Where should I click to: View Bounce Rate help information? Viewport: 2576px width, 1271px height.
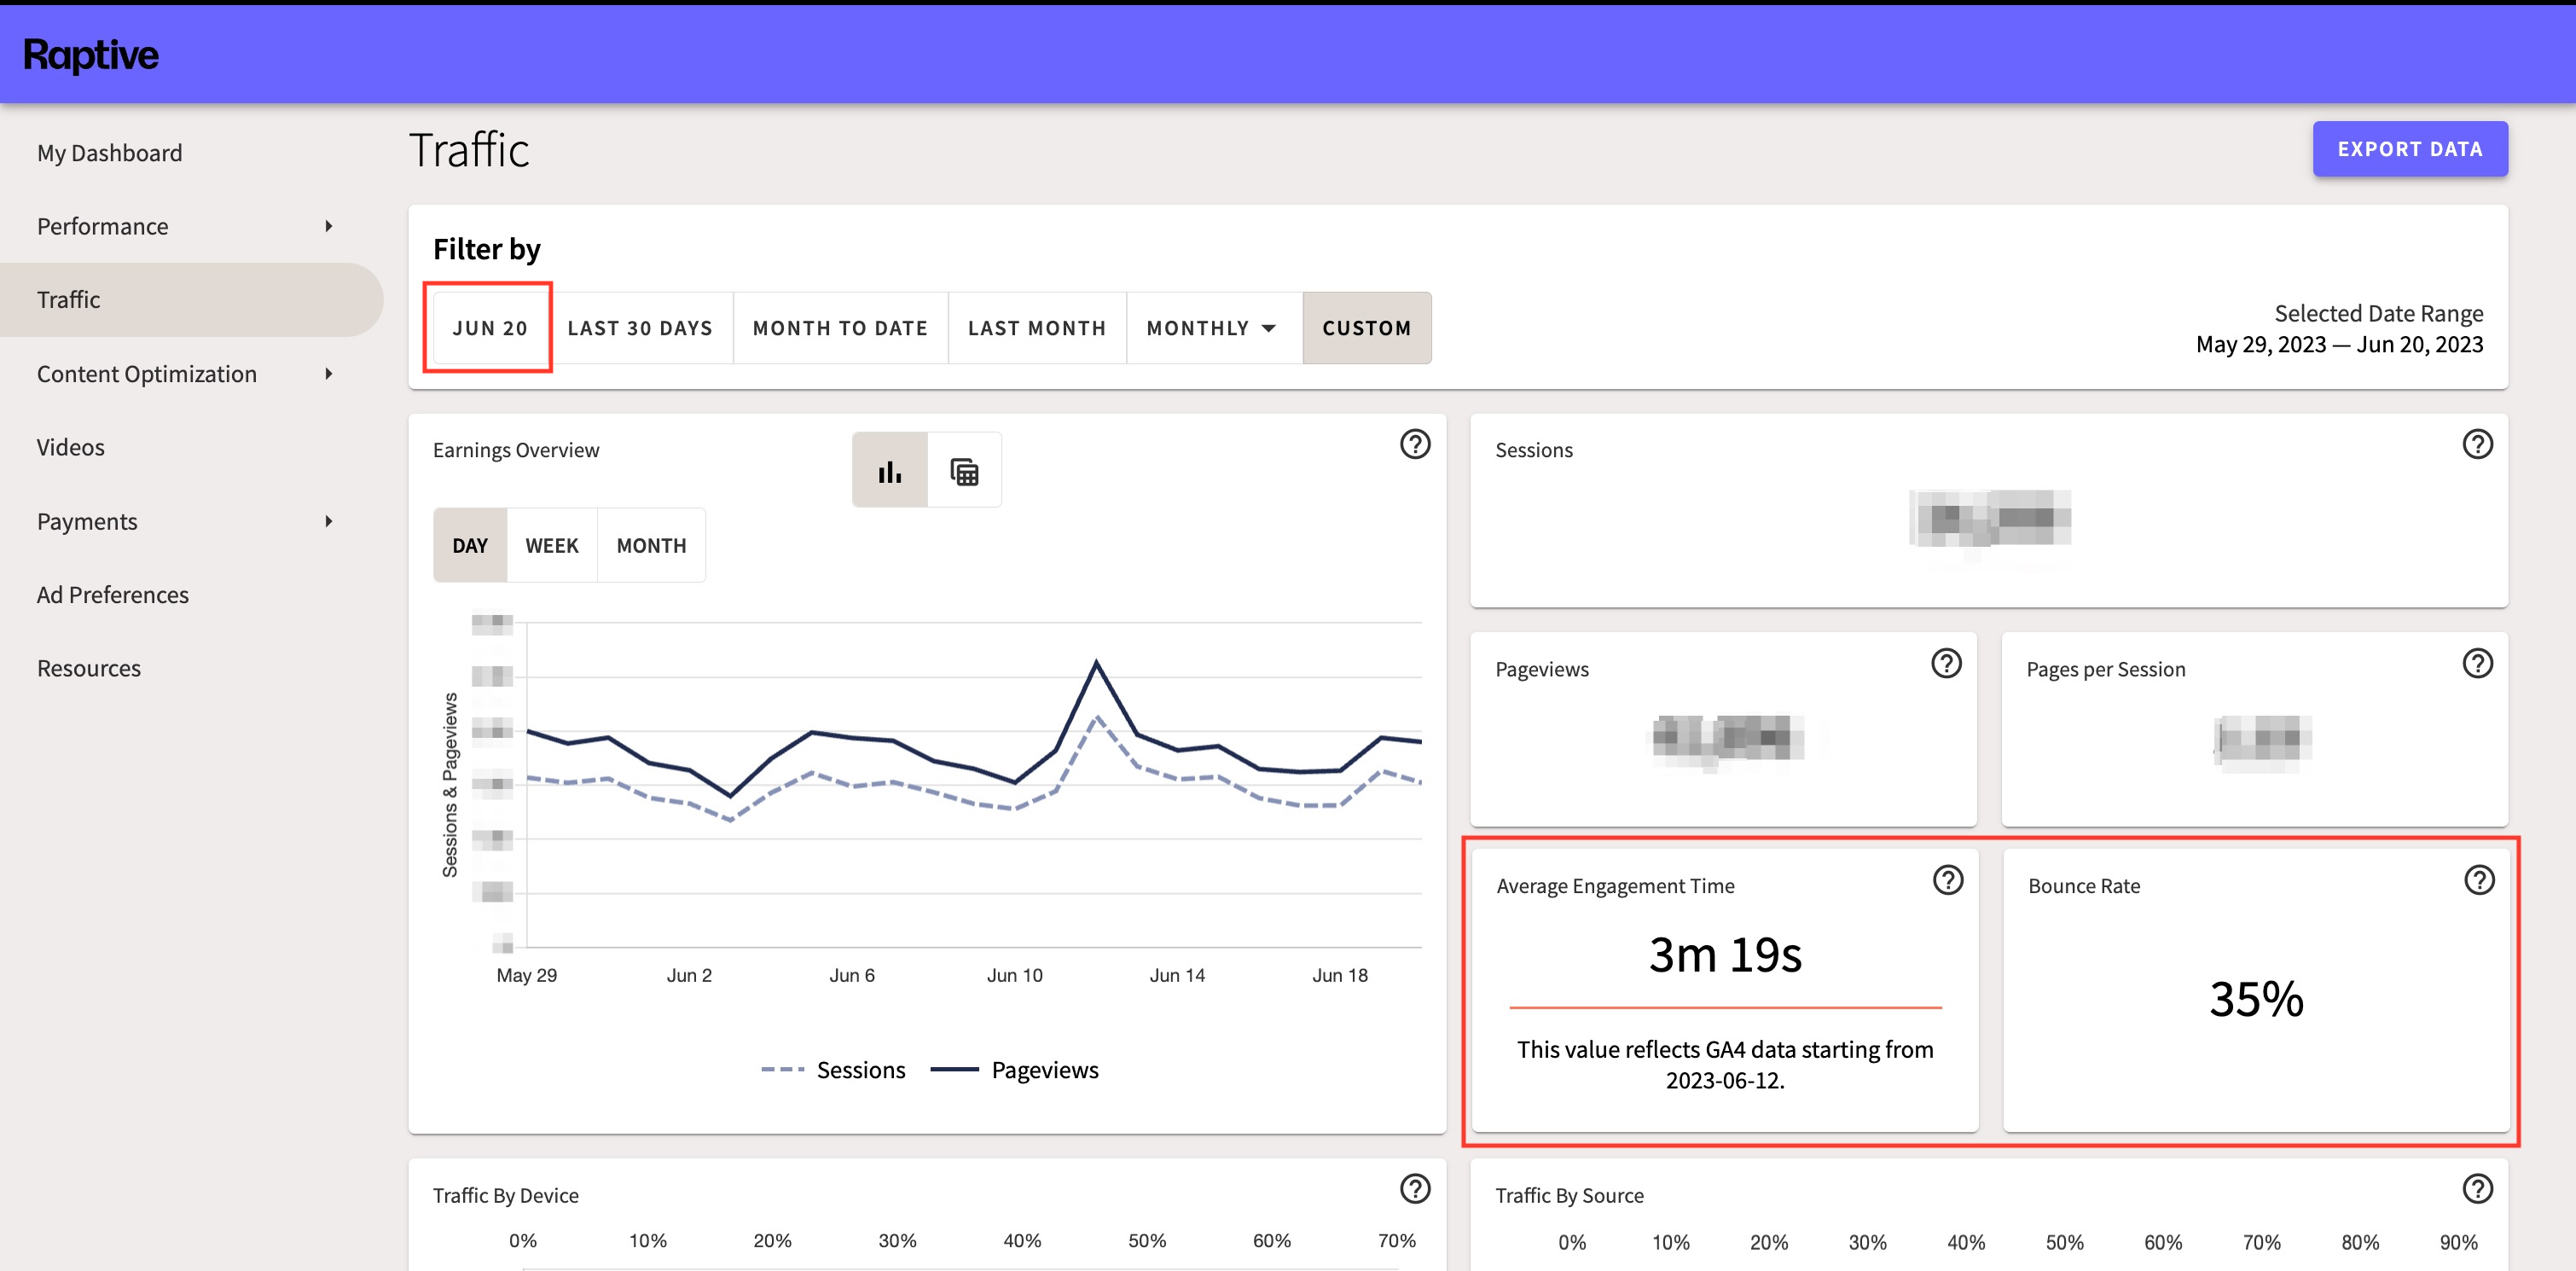2478,881
